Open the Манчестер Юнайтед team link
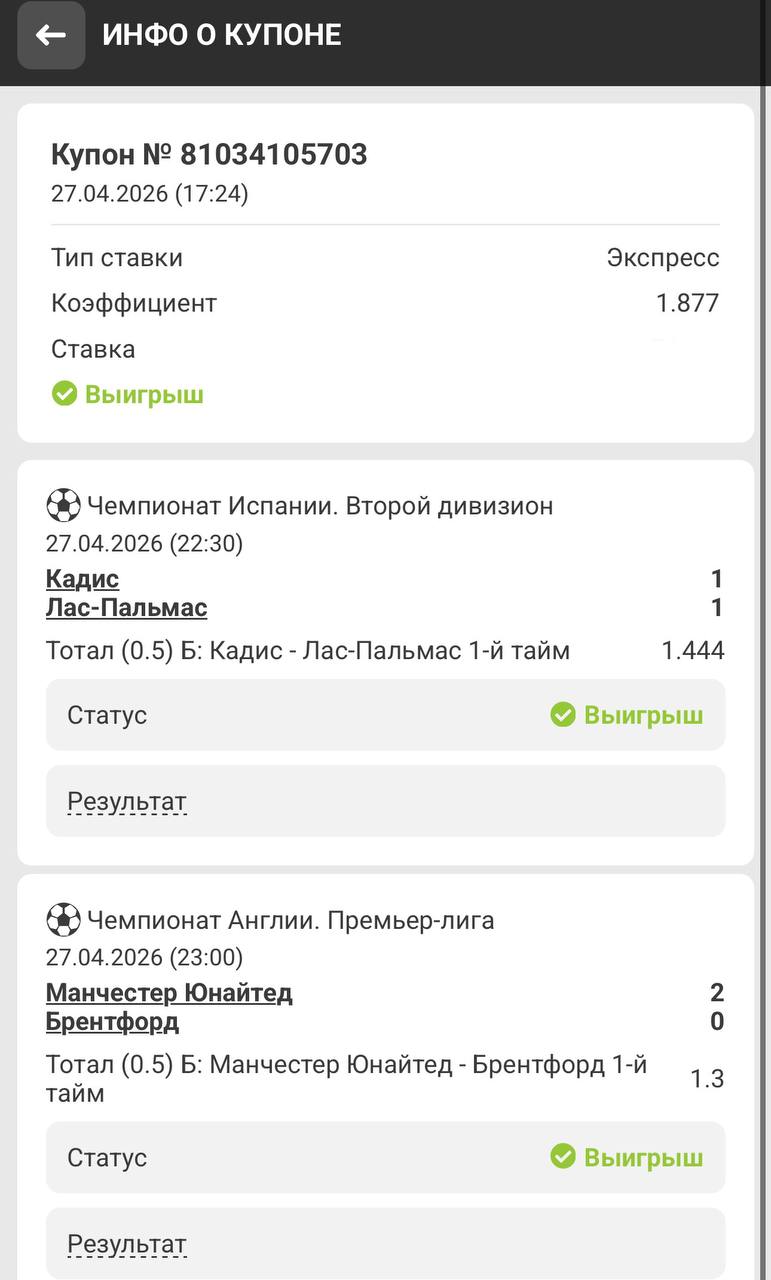This screenshot has width=771, height=1280. point(169,993)
